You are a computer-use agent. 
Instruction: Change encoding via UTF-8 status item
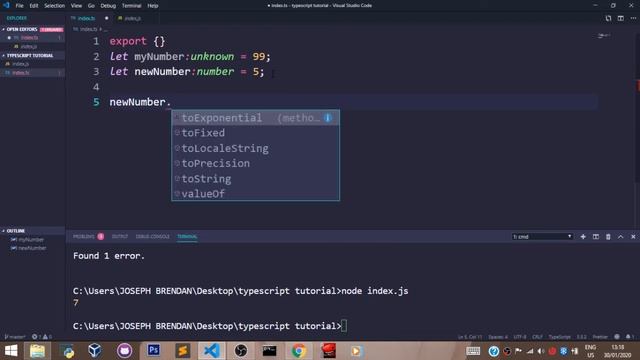[520, 337]
